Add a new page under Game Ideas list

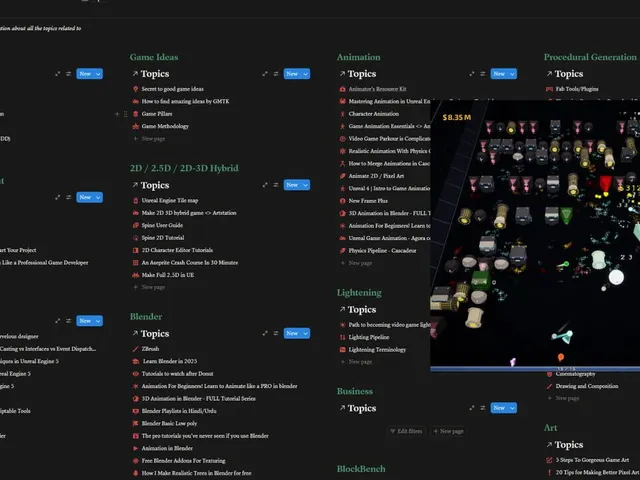149,139
